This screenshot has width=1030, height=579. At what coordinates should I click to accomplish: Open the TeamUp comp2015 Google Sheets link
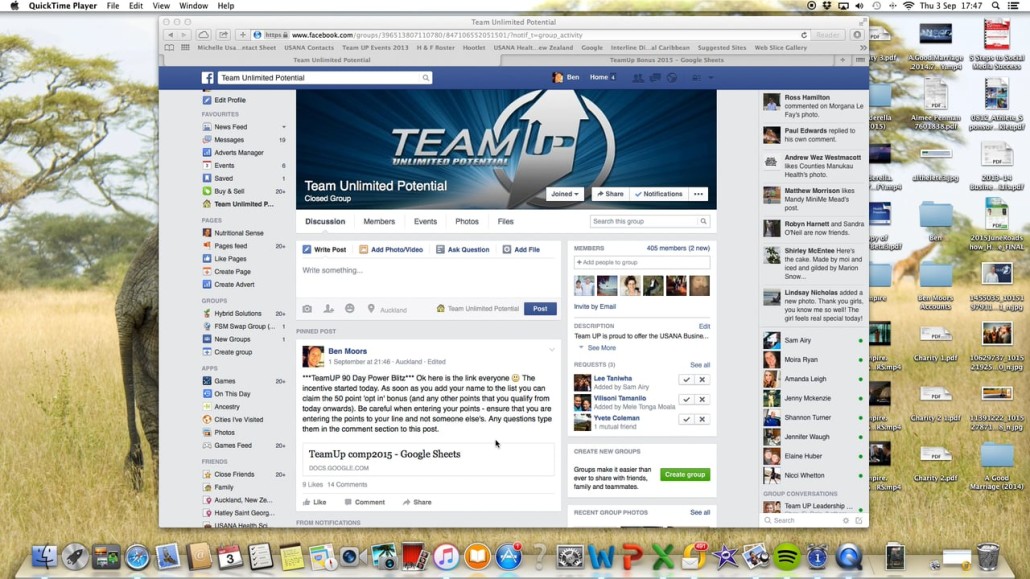point(384,454)
